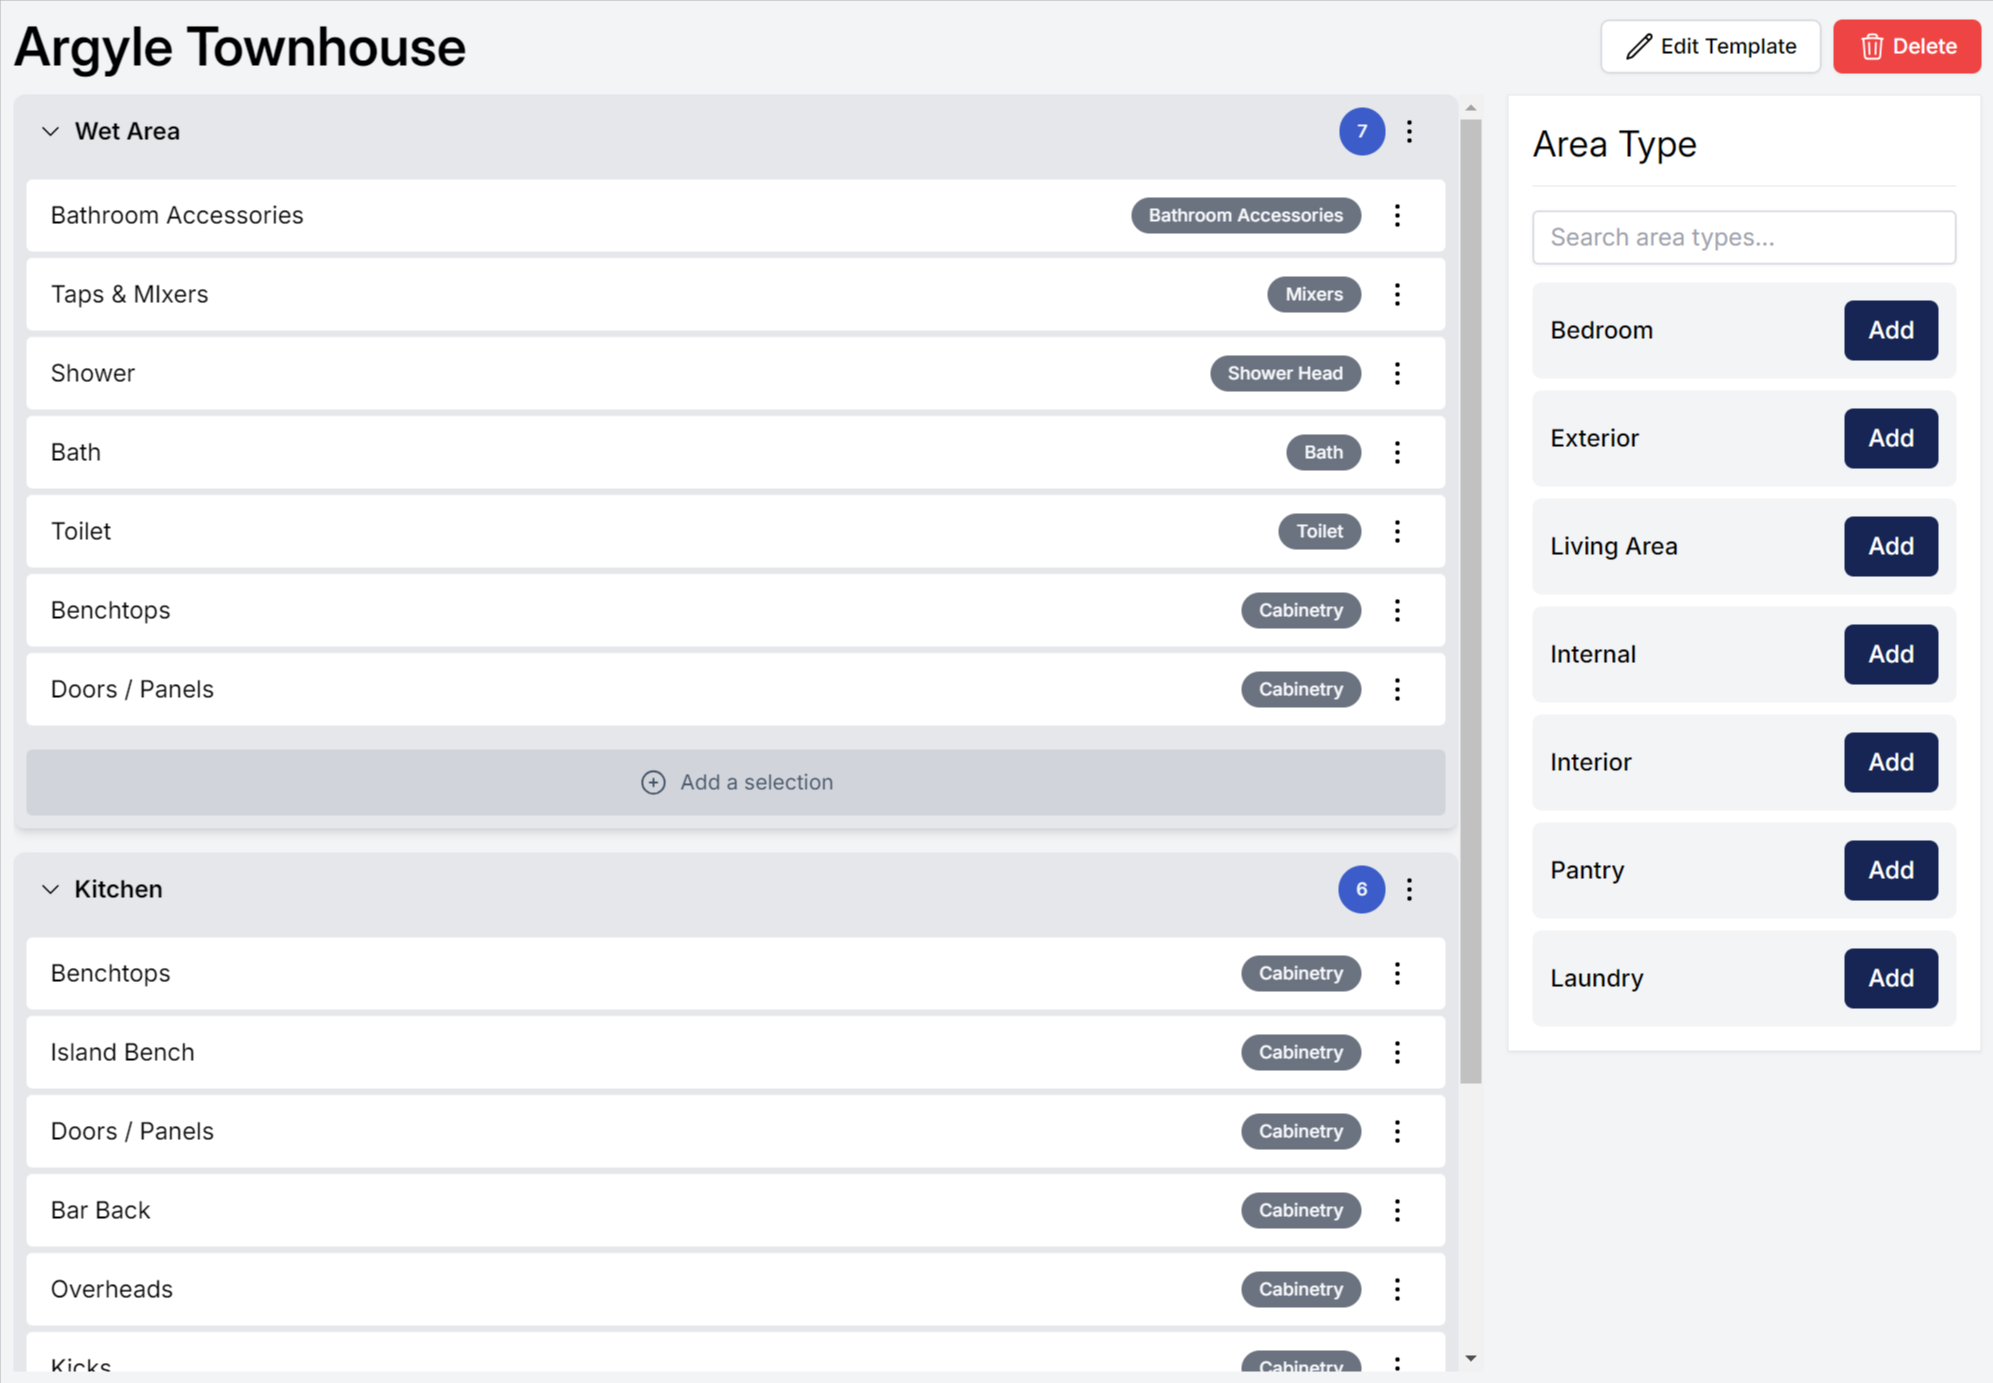The height and width of the screenshot is (1383, 1993).
Task: Add the Laundry area type
Action: 1890,978
